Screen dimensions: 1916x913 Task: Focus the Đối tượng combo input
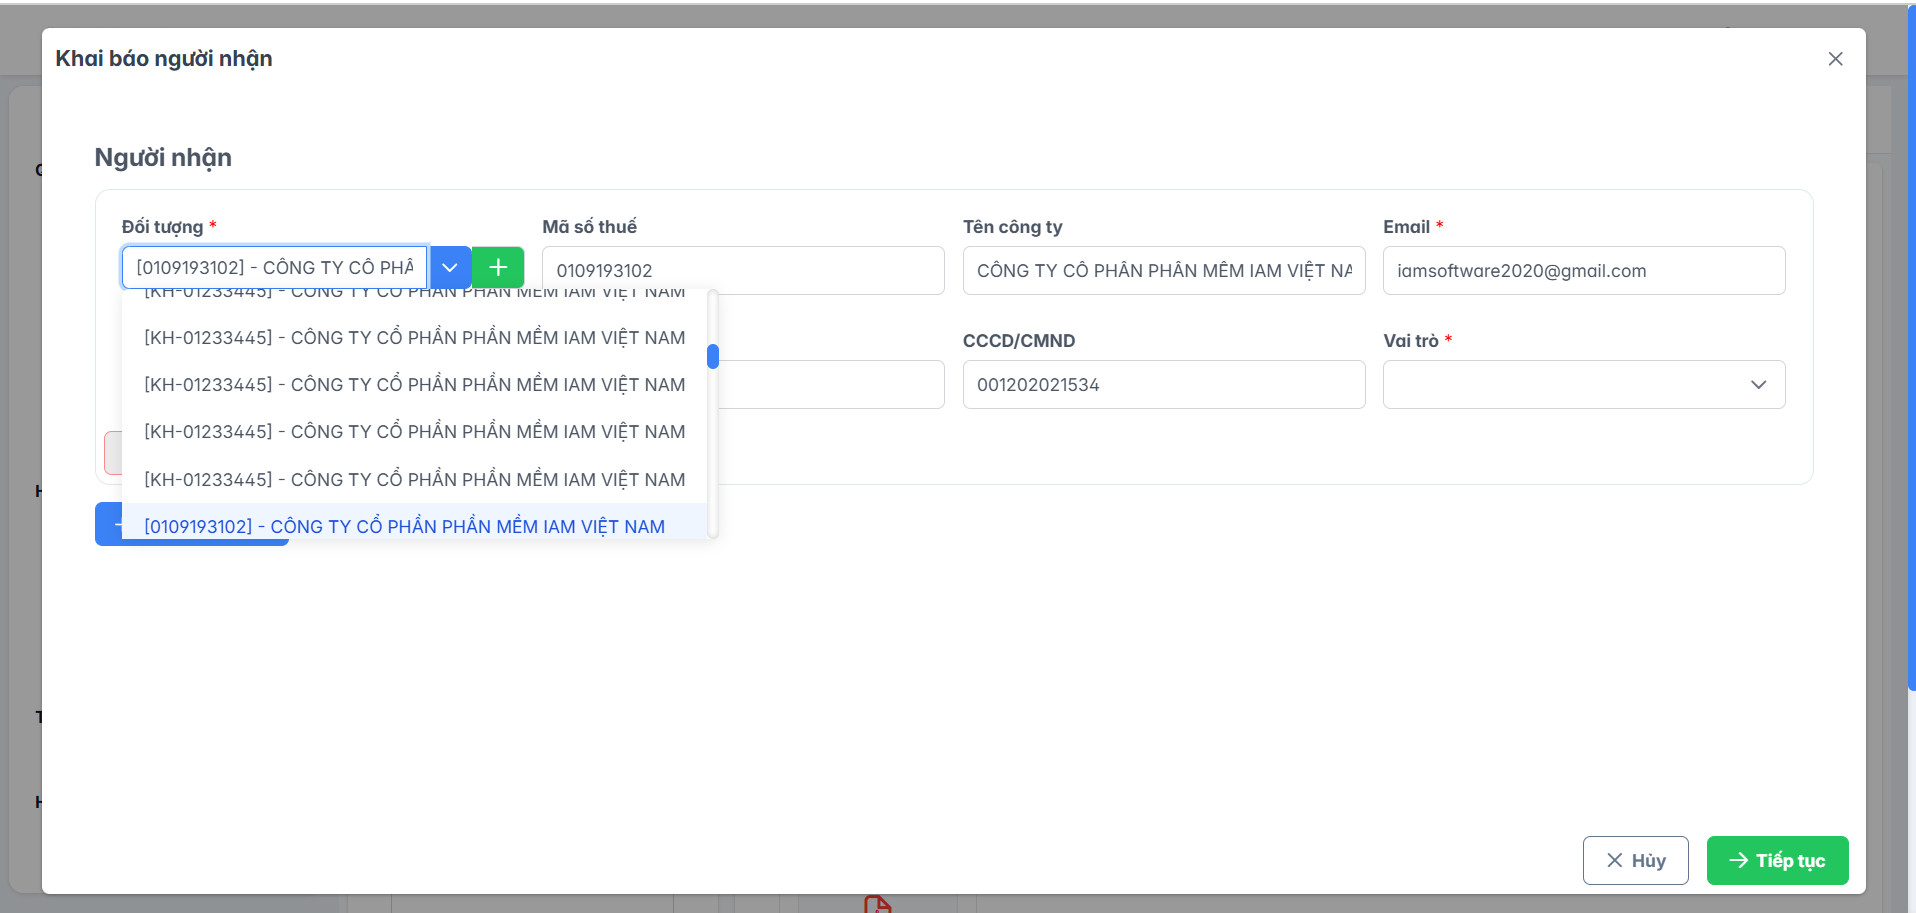coord(275,268)
